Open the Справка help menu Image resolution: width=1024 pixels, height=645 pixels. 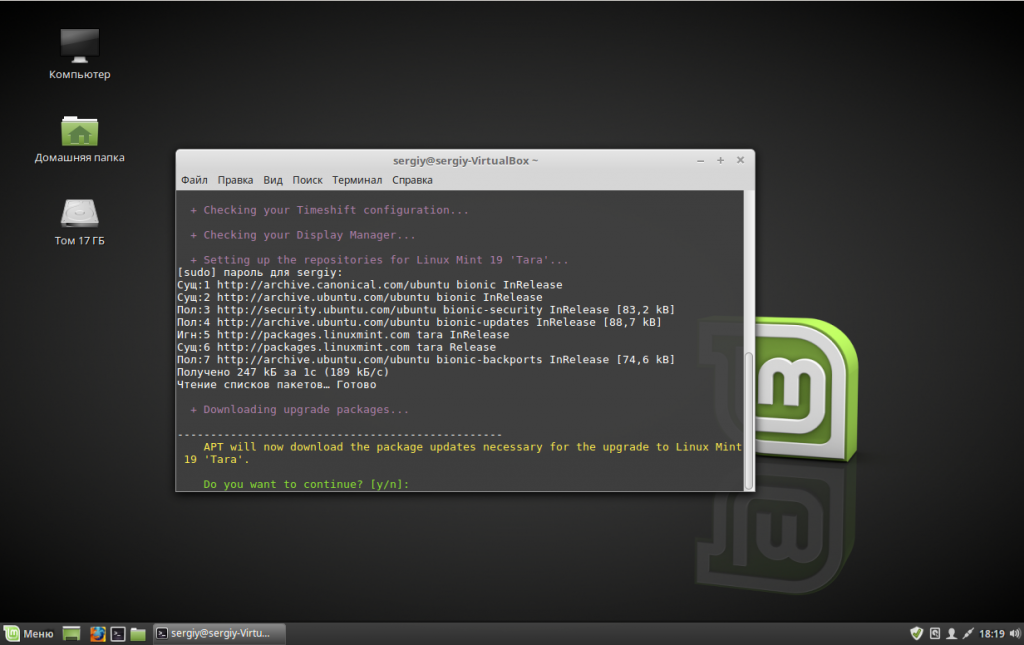[x=412, y=180]
